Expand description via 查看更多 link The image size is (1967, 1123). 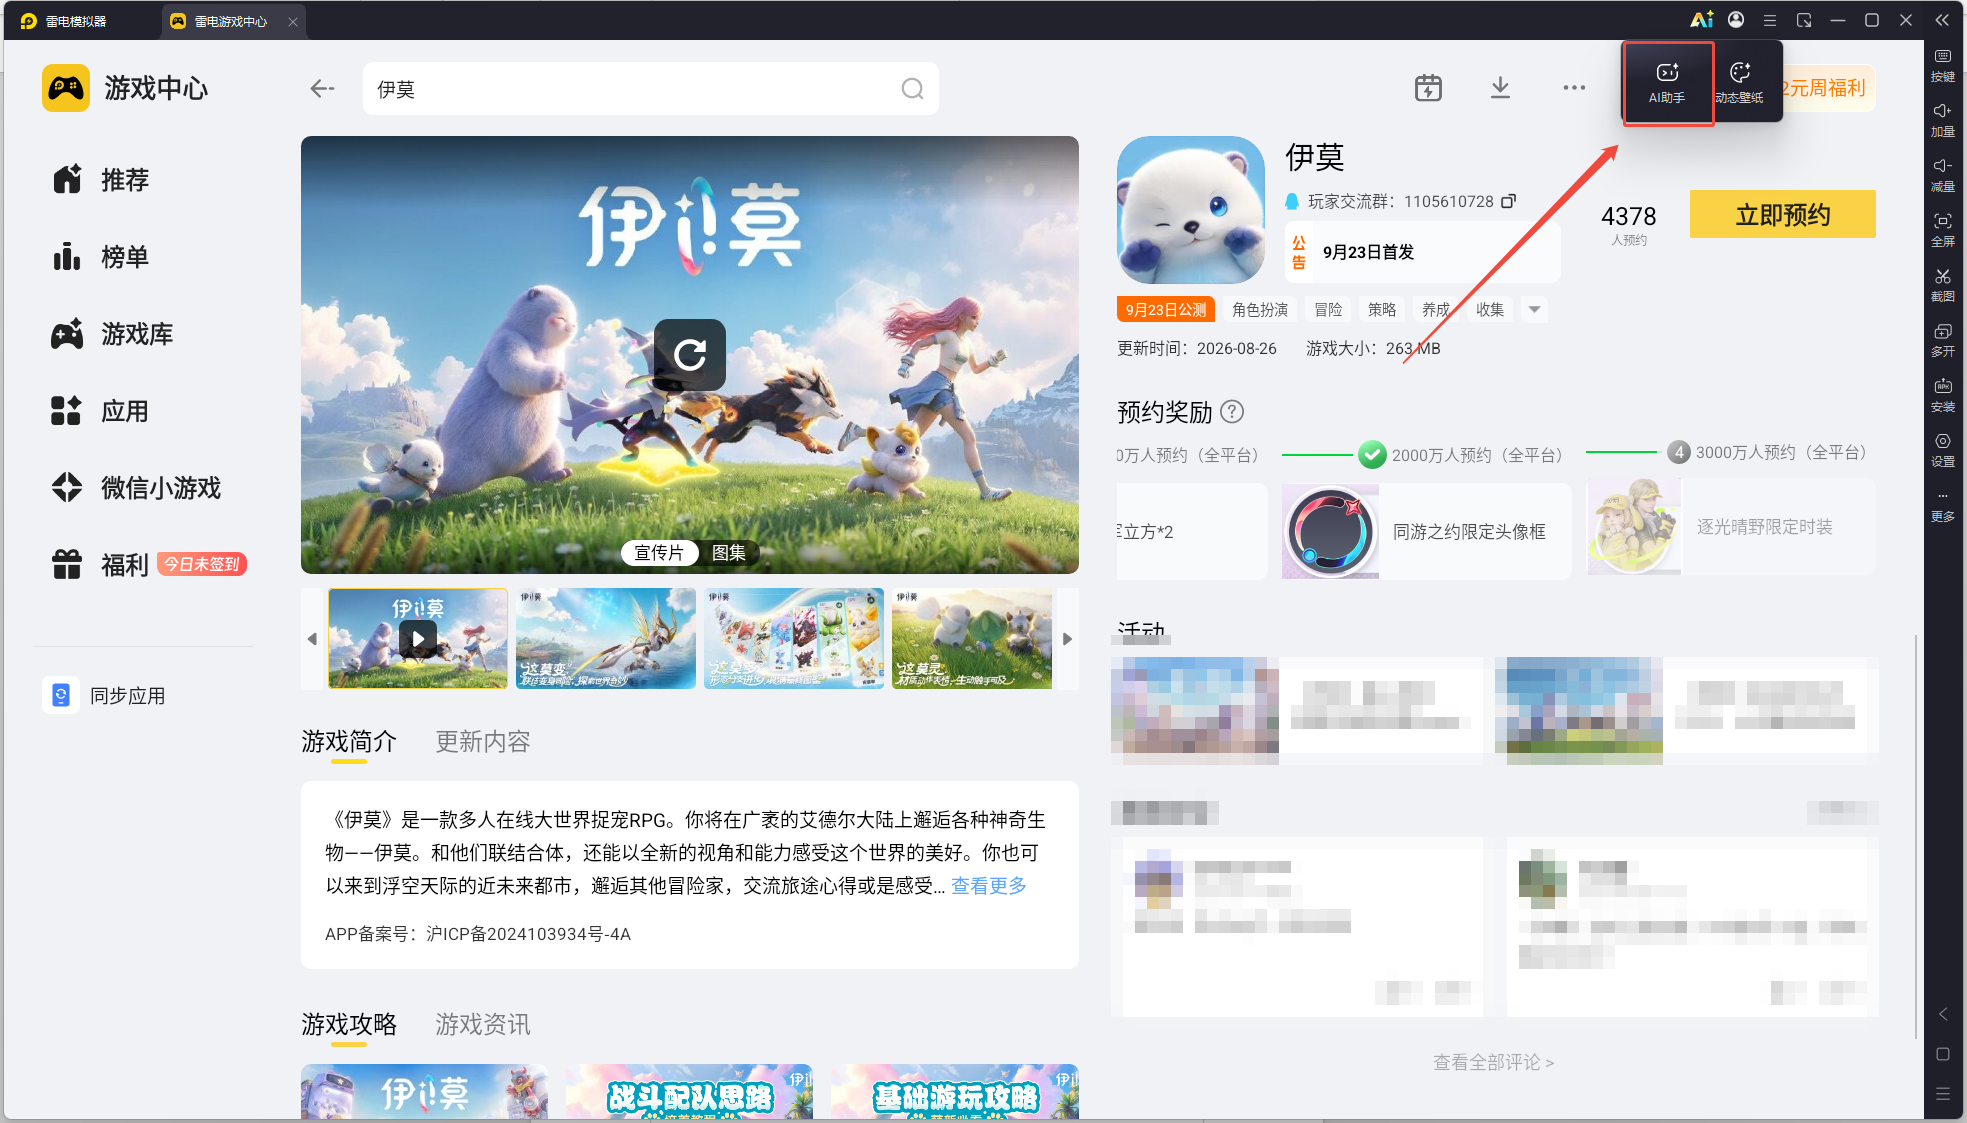[988, 886]
